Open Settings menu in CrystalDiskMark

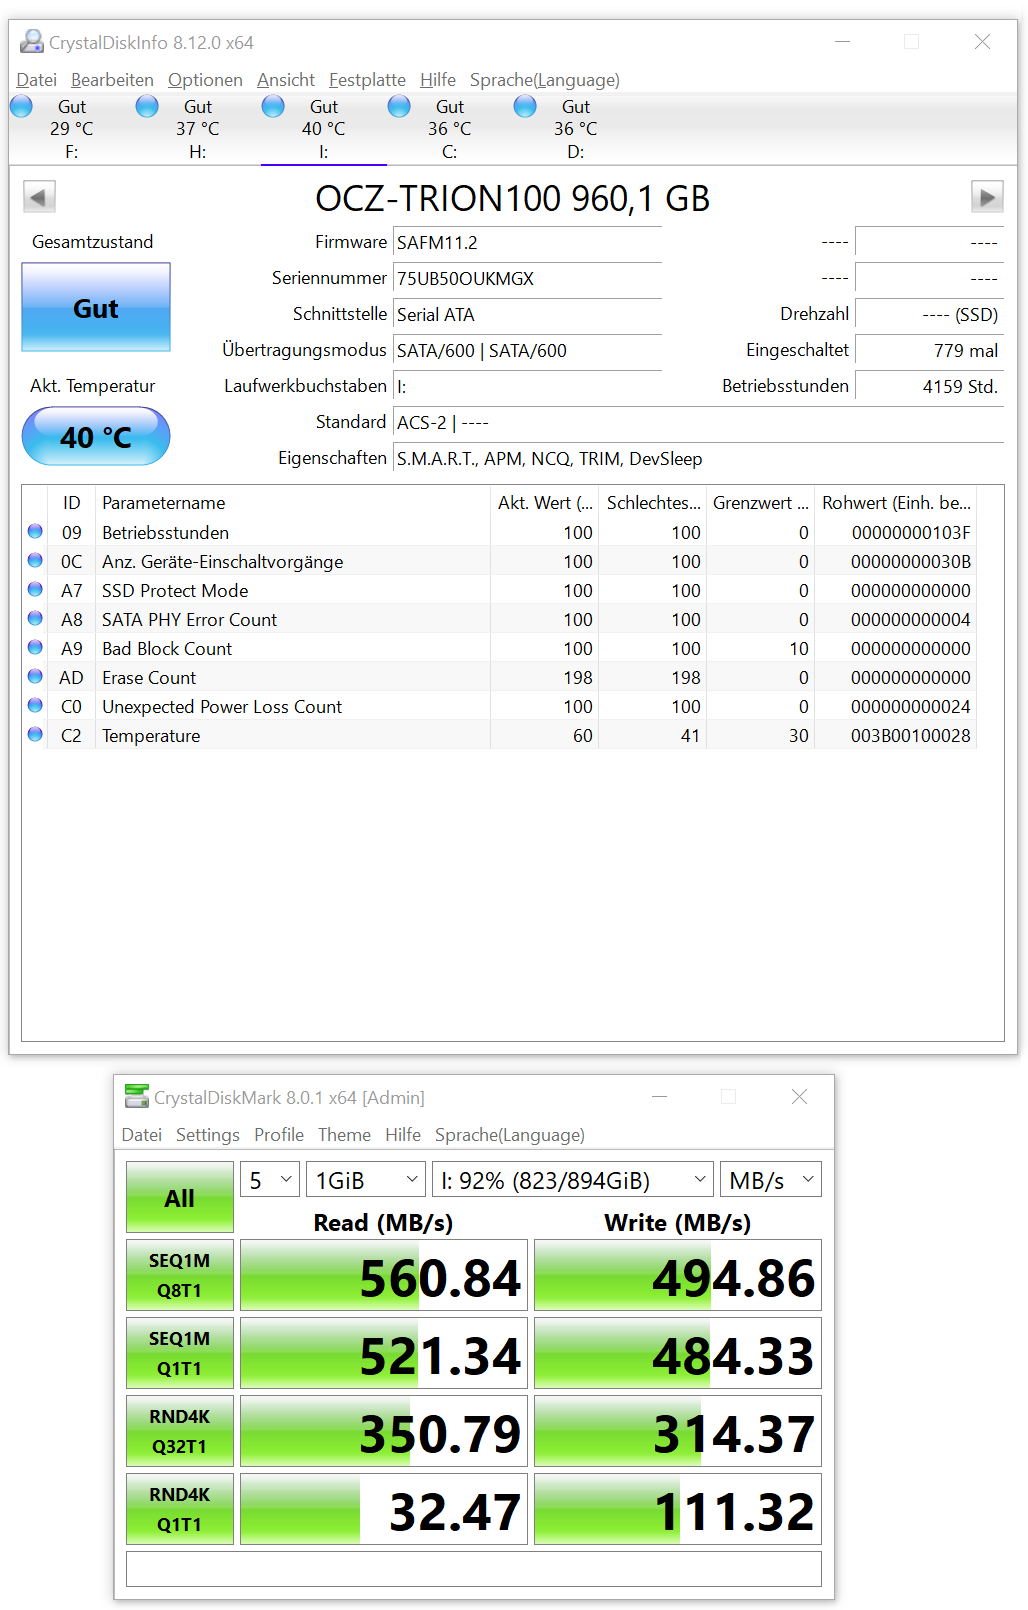tap(208, 1135)
